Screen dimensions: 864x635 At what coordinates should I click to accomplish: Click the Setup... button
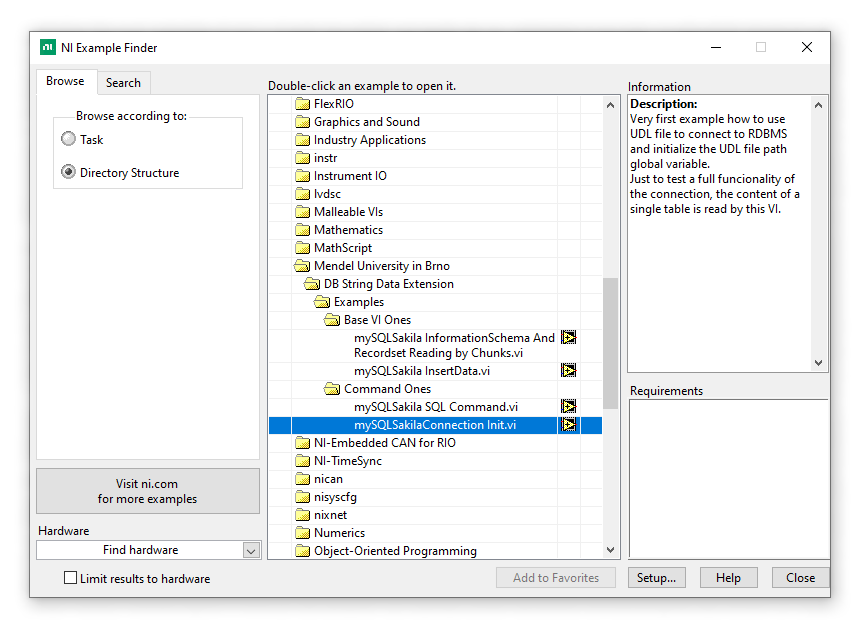[657, 578]
